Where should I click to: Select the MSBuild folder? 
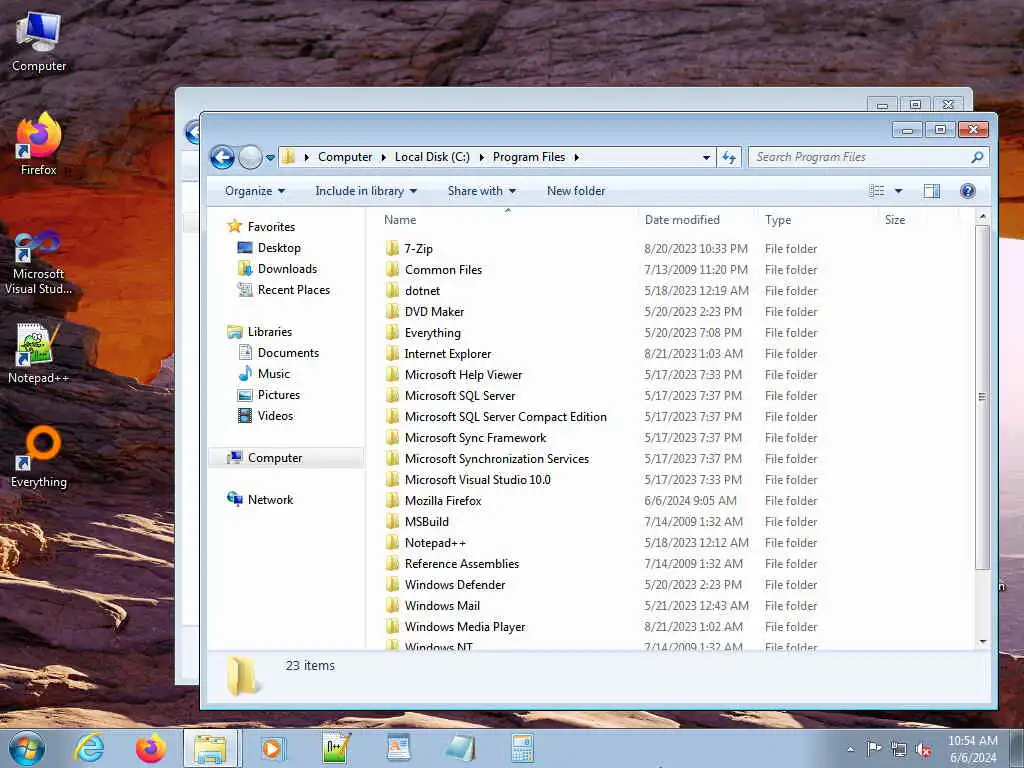point(426,522)
